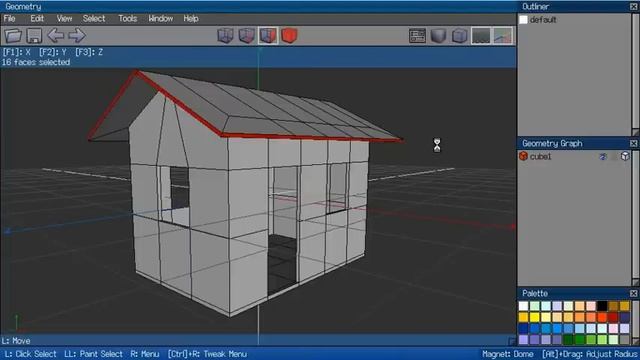Open the Help menu

tap(191, 18)
